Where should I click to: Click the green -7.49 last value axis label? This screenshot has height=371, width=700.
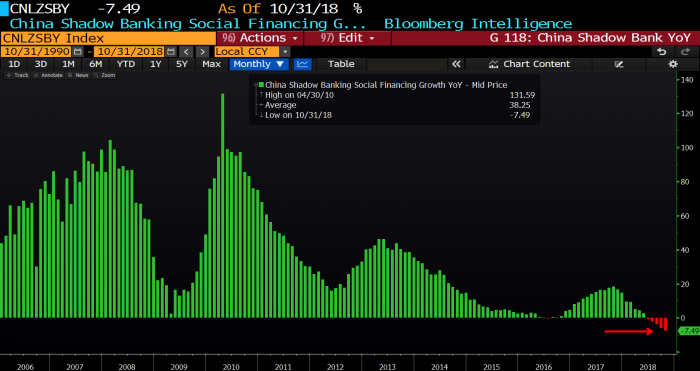click(x=689, y=331)
